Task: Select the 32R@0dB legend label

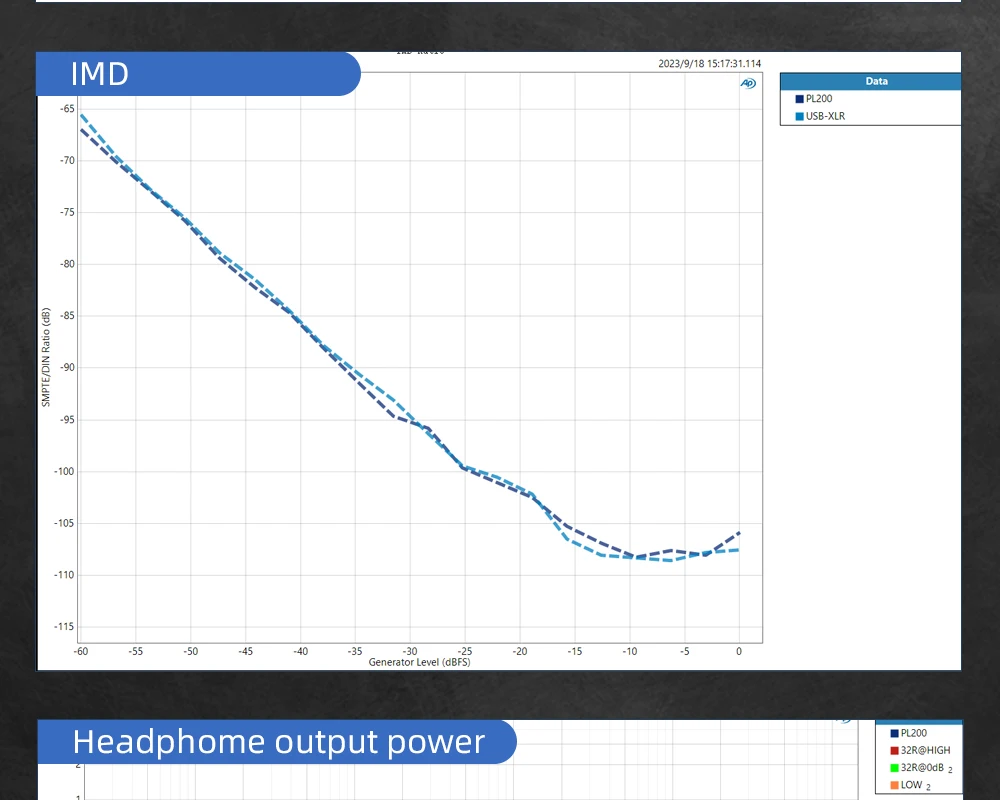Action: coord(922,767)
